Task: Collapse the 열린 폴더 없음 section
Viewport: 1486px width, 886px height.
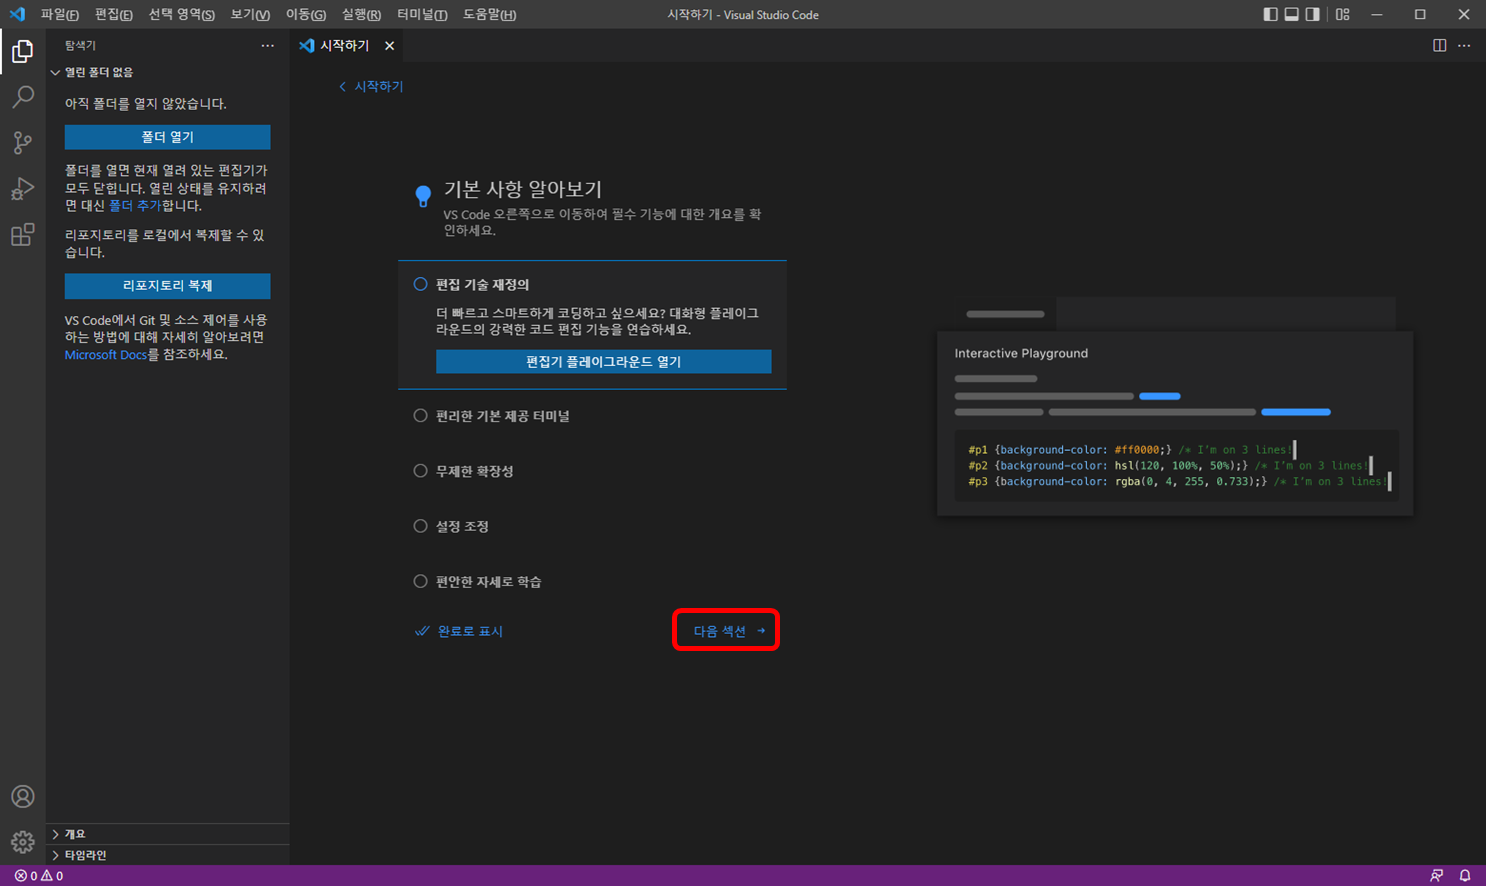Action: [x=167, y=72]
